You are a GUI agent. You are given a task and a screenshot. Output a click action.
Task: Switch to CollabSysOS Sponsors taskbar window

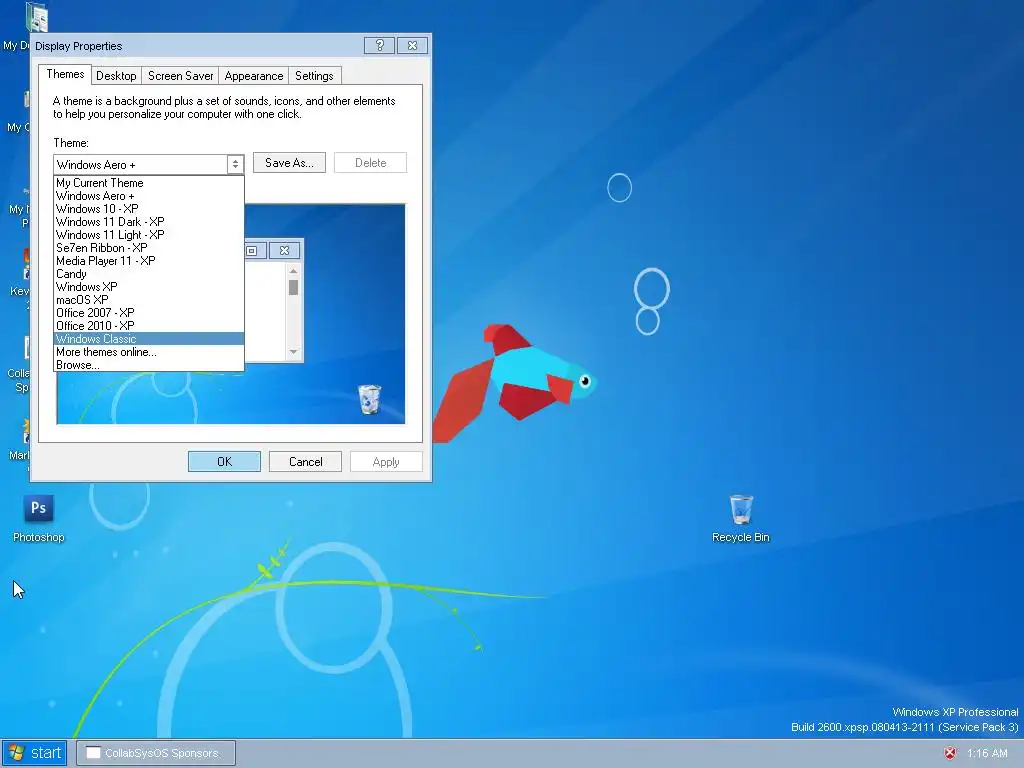pyautogui.click(x=156, y=753)
